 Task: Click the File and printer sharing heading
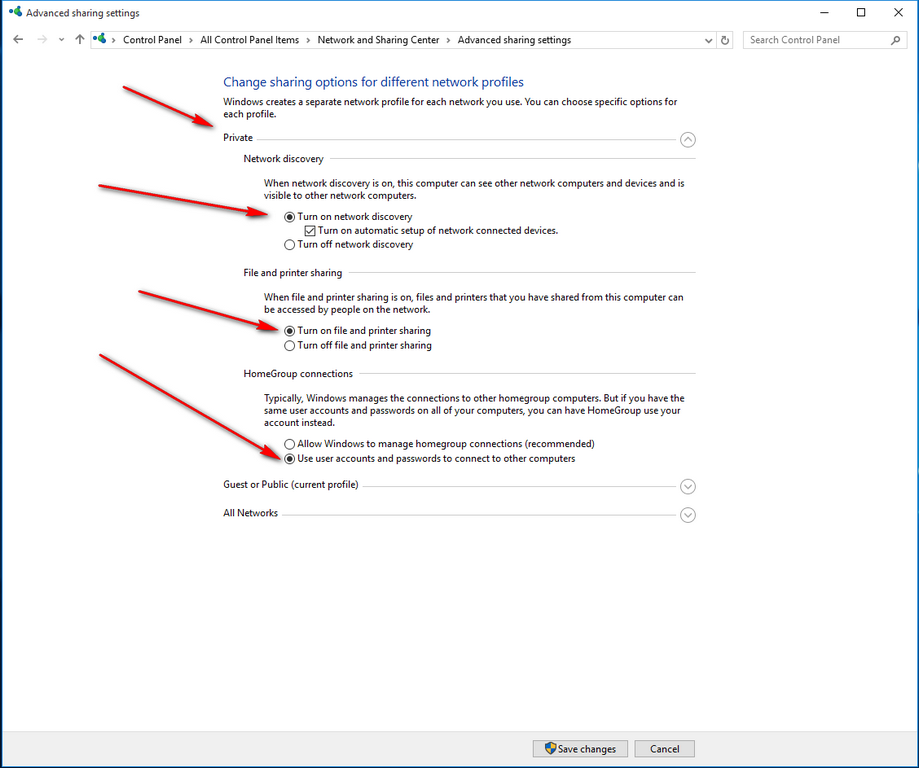tap(292, 273)
